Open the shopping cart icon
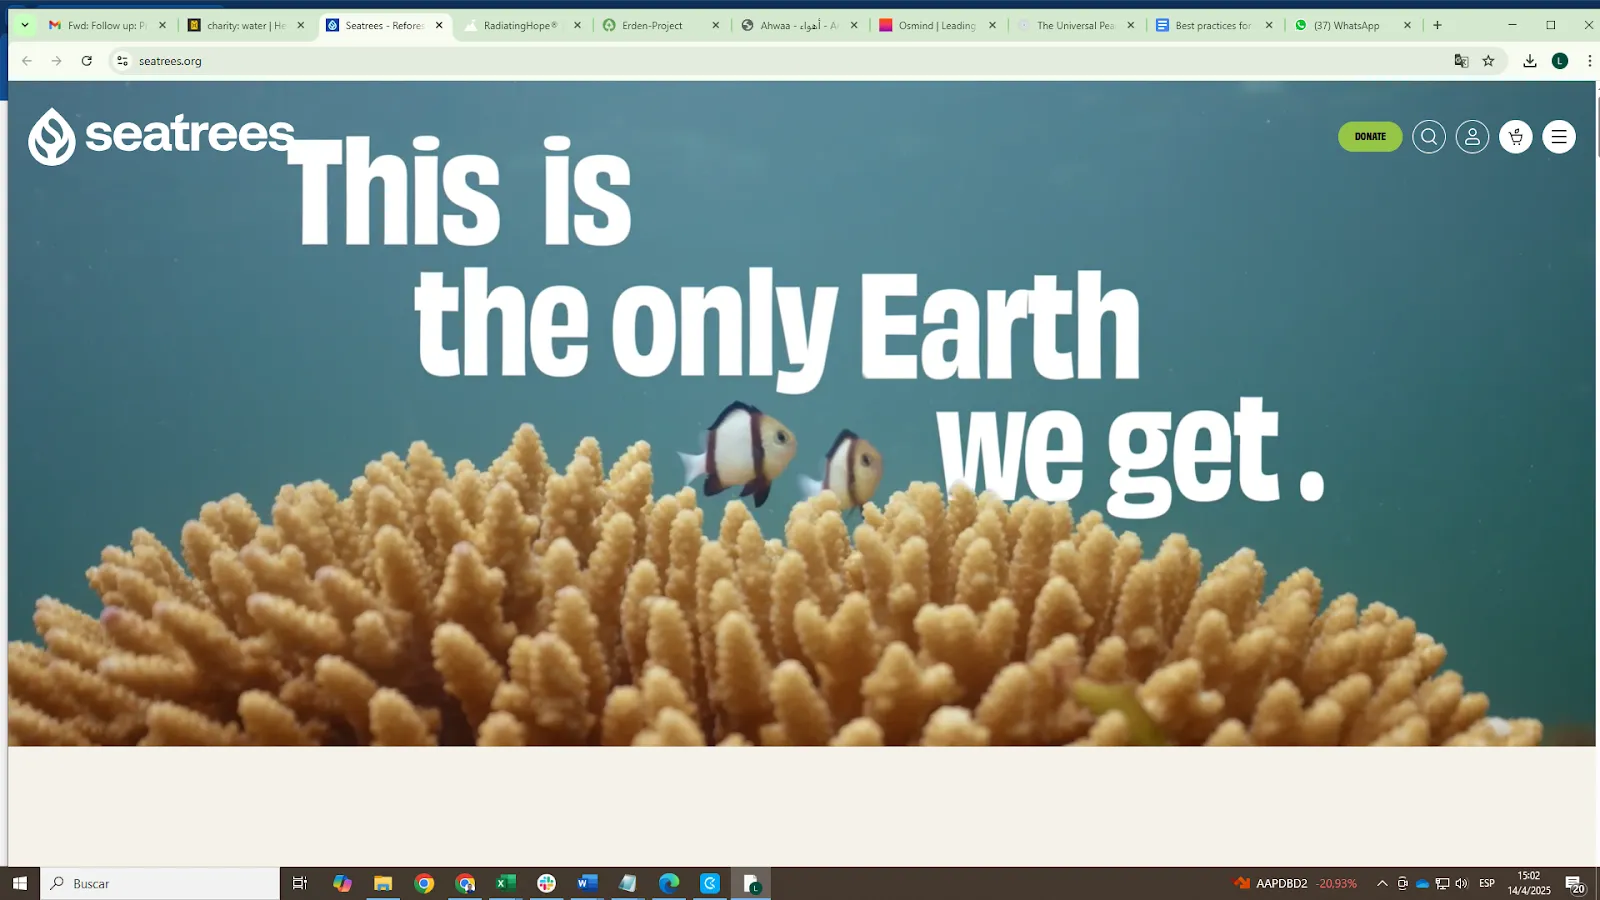This screenshot has height=900, width=1600. pos(1516,137)
